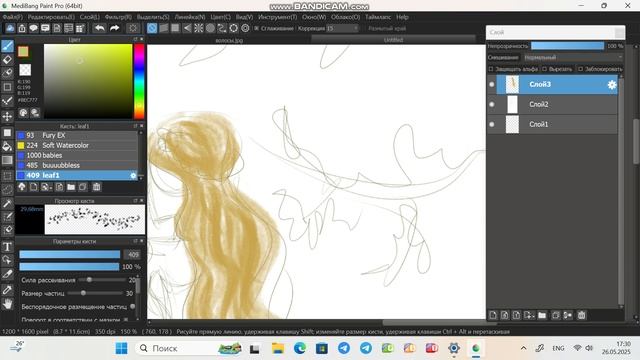Hide the Слой2 layer visibility dot
Viewport: 640px width, 360px height.
[491, 104]
